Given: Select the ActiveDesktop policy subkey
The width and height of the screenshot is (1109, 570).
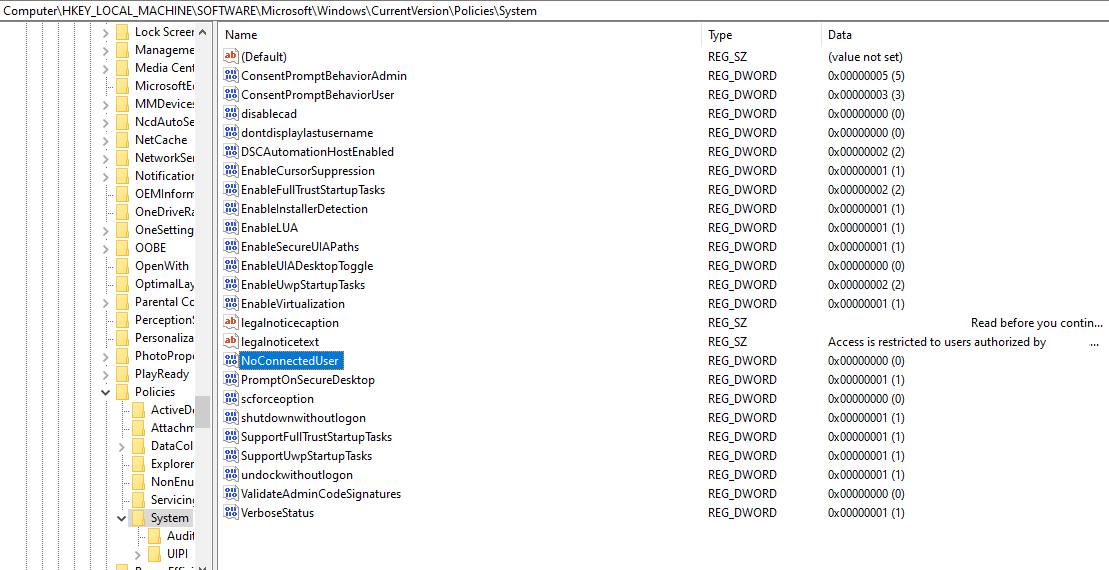Looking at the screenshot, I should [172, 410].
